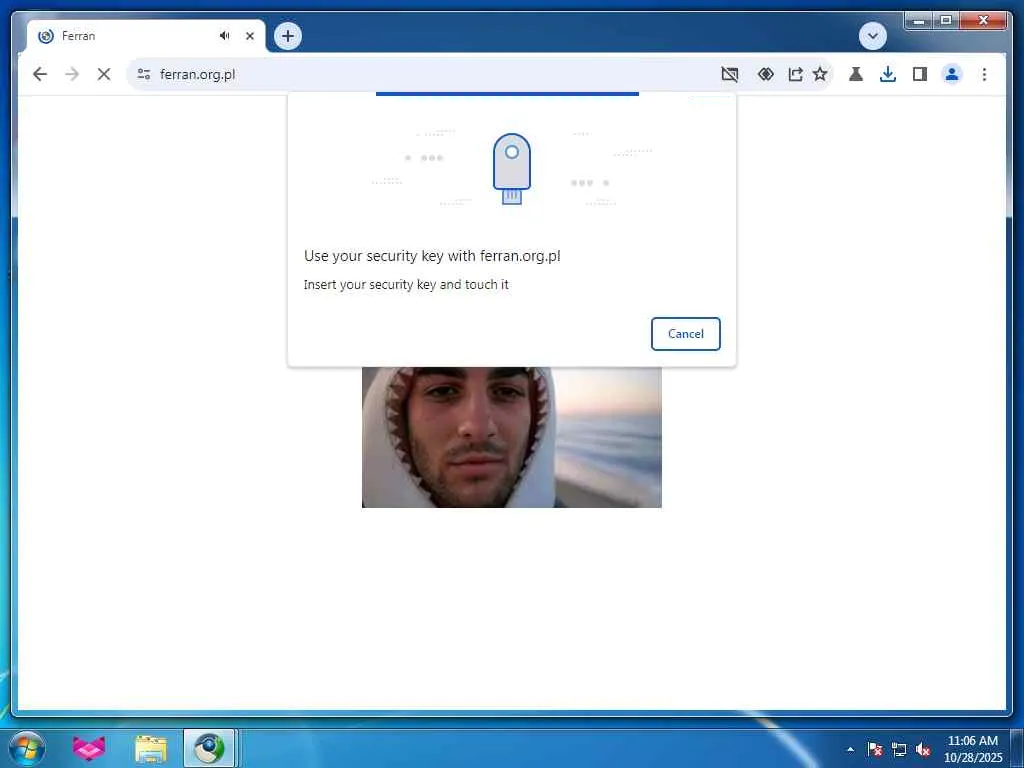Click the camera blocked icon in address bar
Image resolution: width=1024 pixels, height=768 pixels.
tap(729, 74)
